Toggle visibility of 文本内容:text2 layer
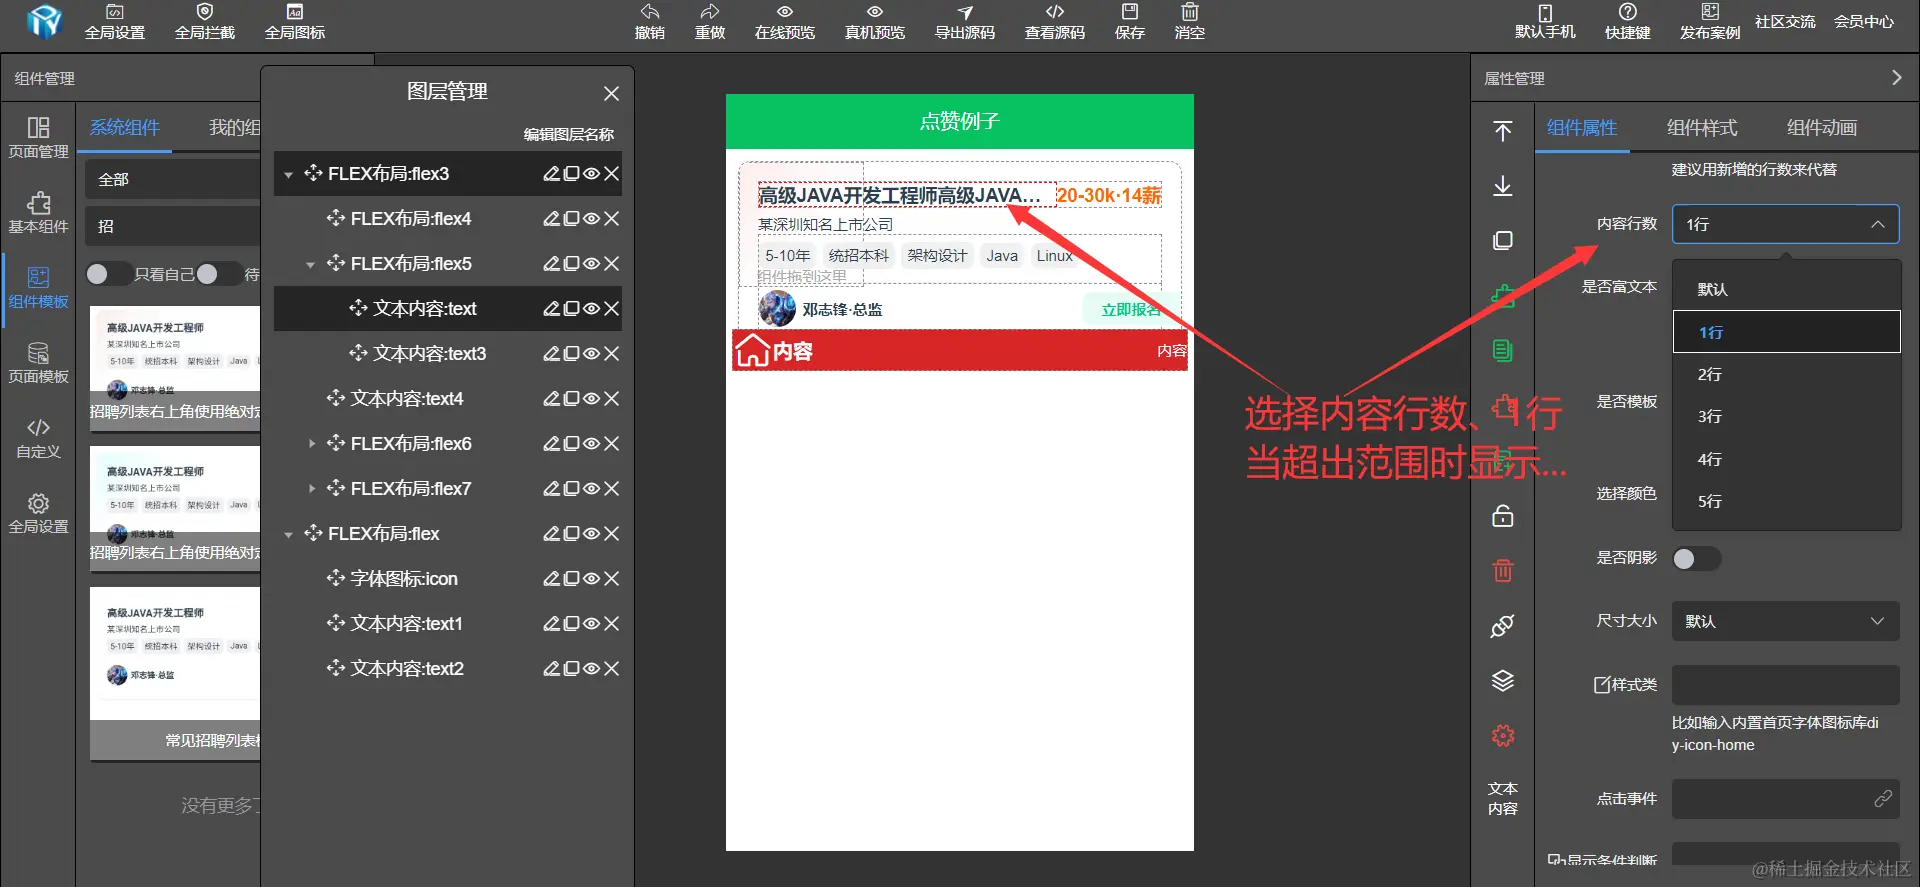The width and height of the screenshot is (1920, 887). (592, 668)
